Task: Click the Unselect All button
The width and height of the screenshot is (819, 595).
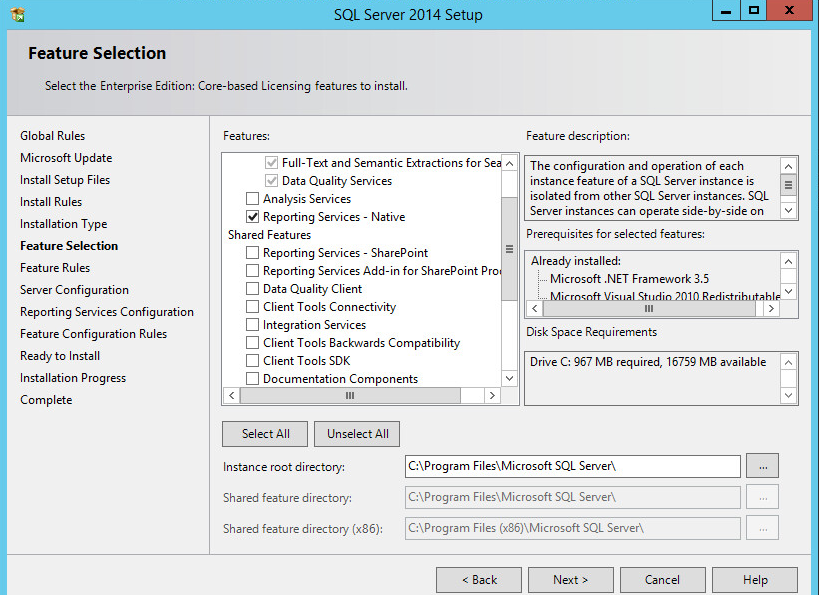Action: tap(357, 434)
